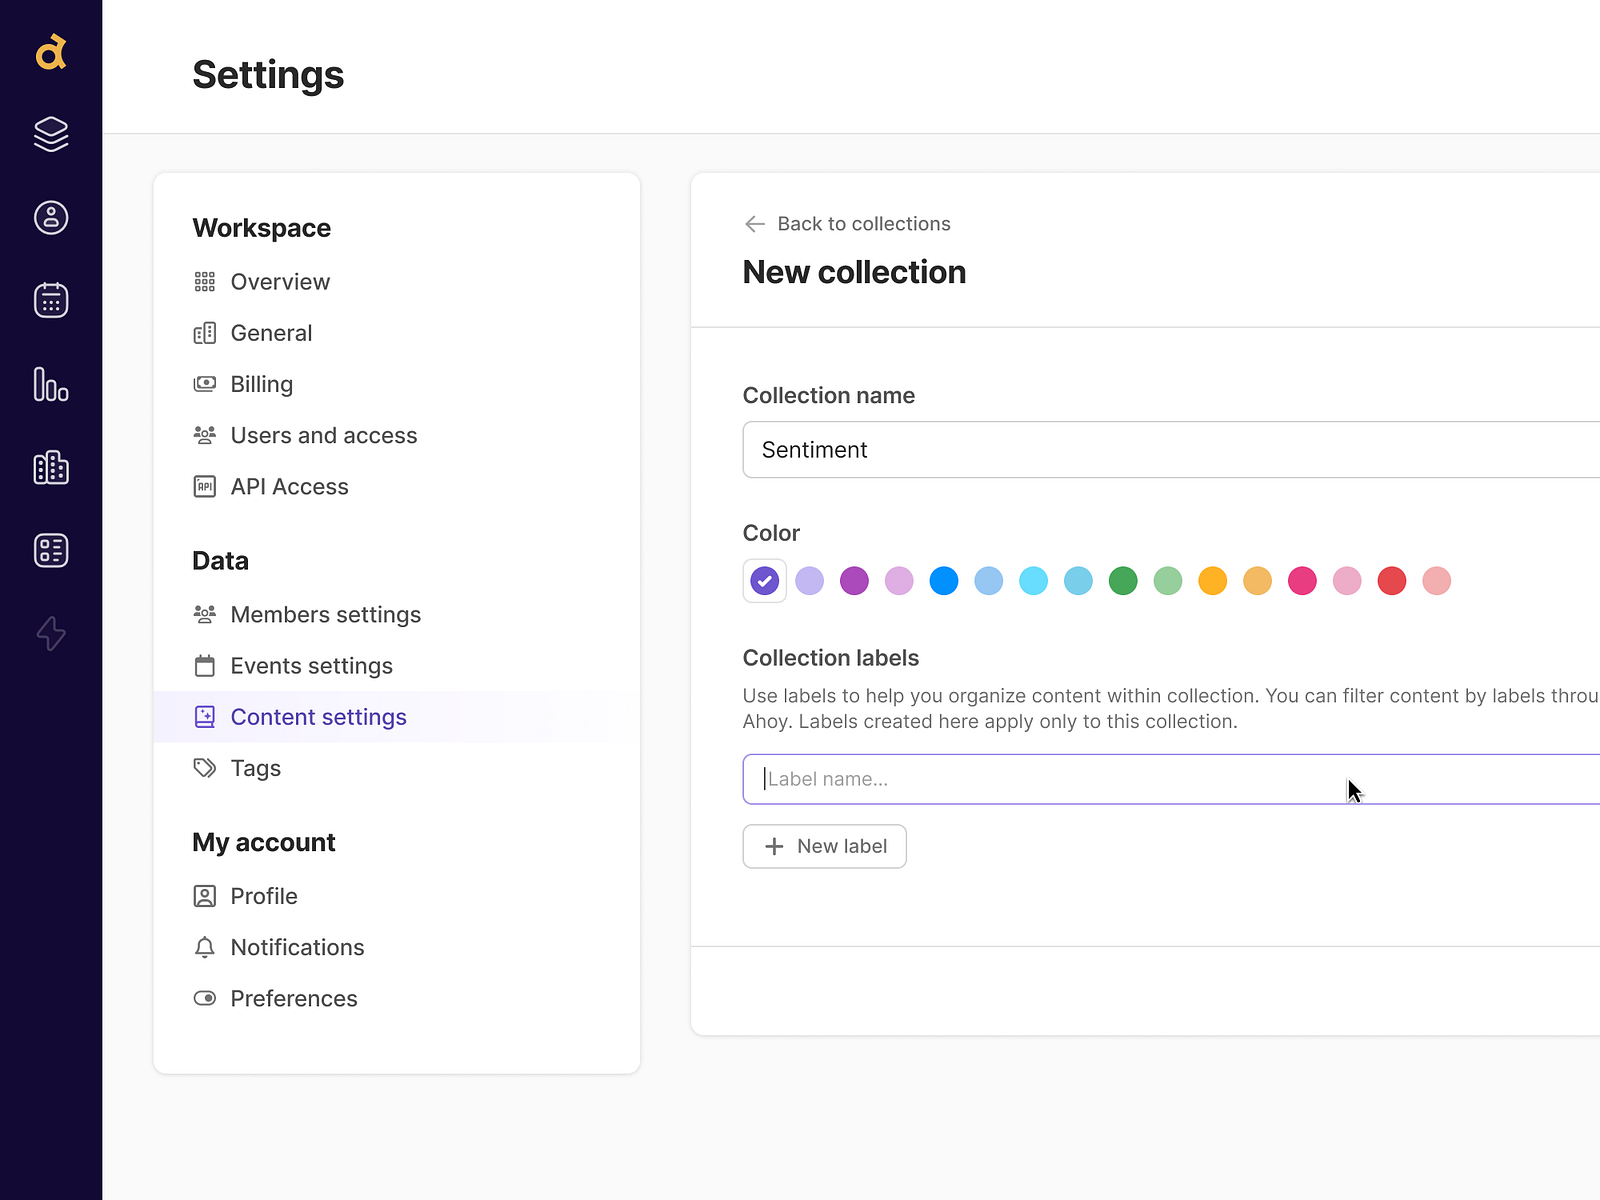This screenshot has height=1200, width=1600.
Task: Open the Ahoy logo home icon
Action: tap(51, 53)
